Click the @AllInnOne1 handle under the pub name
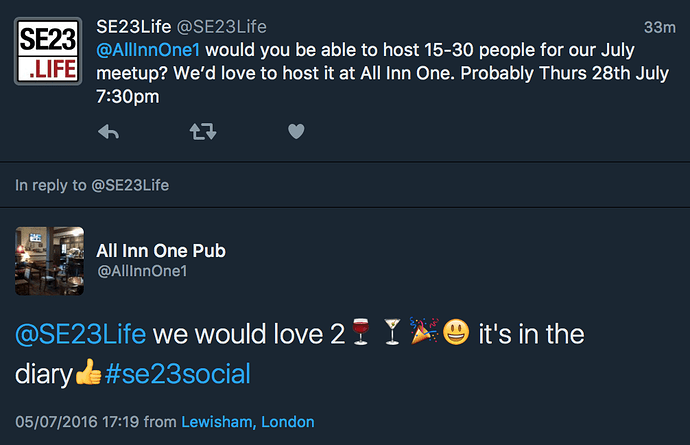Screen dimensions: 690x445 [141, 271]
